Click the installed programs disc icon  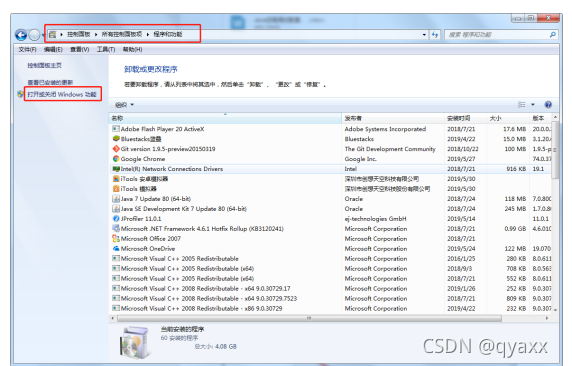click(134, 343)
